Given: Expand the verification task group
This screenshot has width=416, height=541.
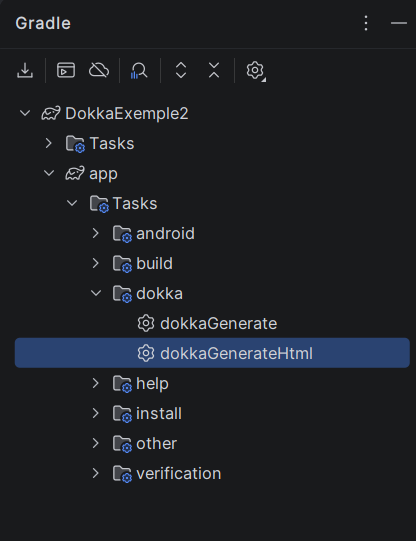Looking at the screenshot, I should point(96,473).
